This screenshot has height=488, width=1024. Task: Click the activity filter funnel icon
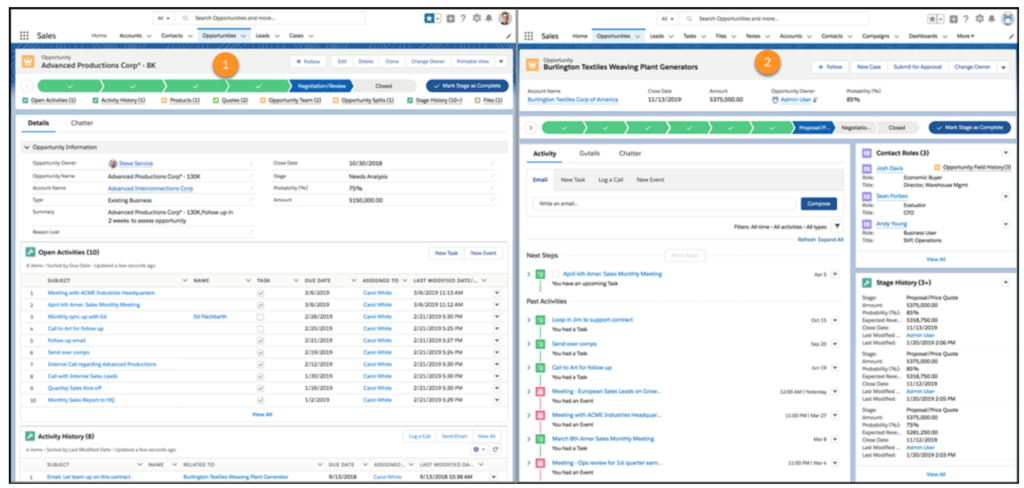pyautogui.click(x=838, y=227)
